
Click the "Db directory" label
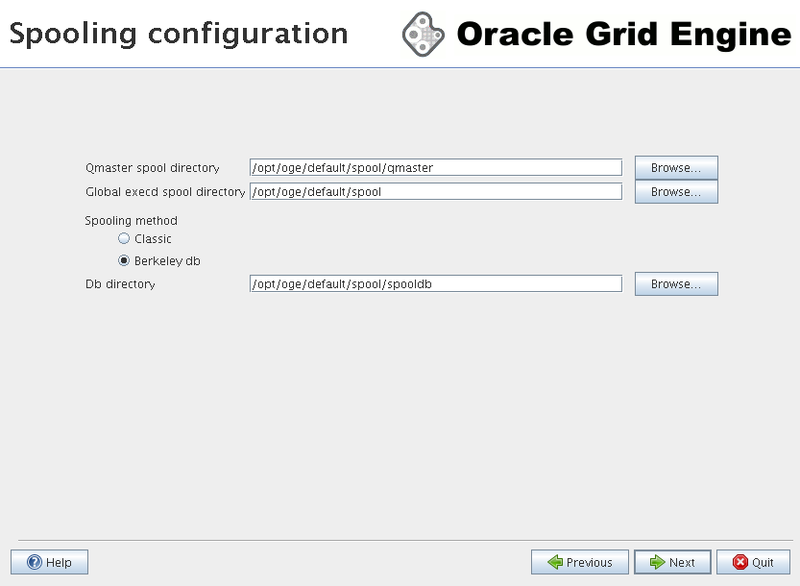[x=120, y=284]
